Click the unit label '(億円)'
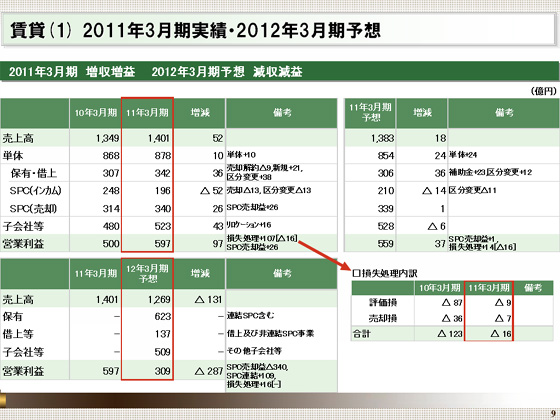 tap(544, 91)
